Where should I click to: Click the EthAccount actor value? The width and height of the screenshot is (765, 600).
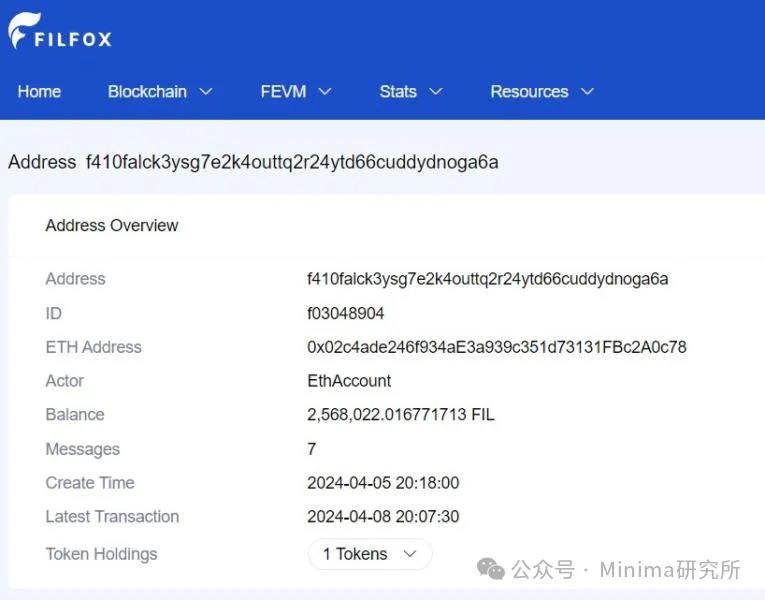(349, 381)
